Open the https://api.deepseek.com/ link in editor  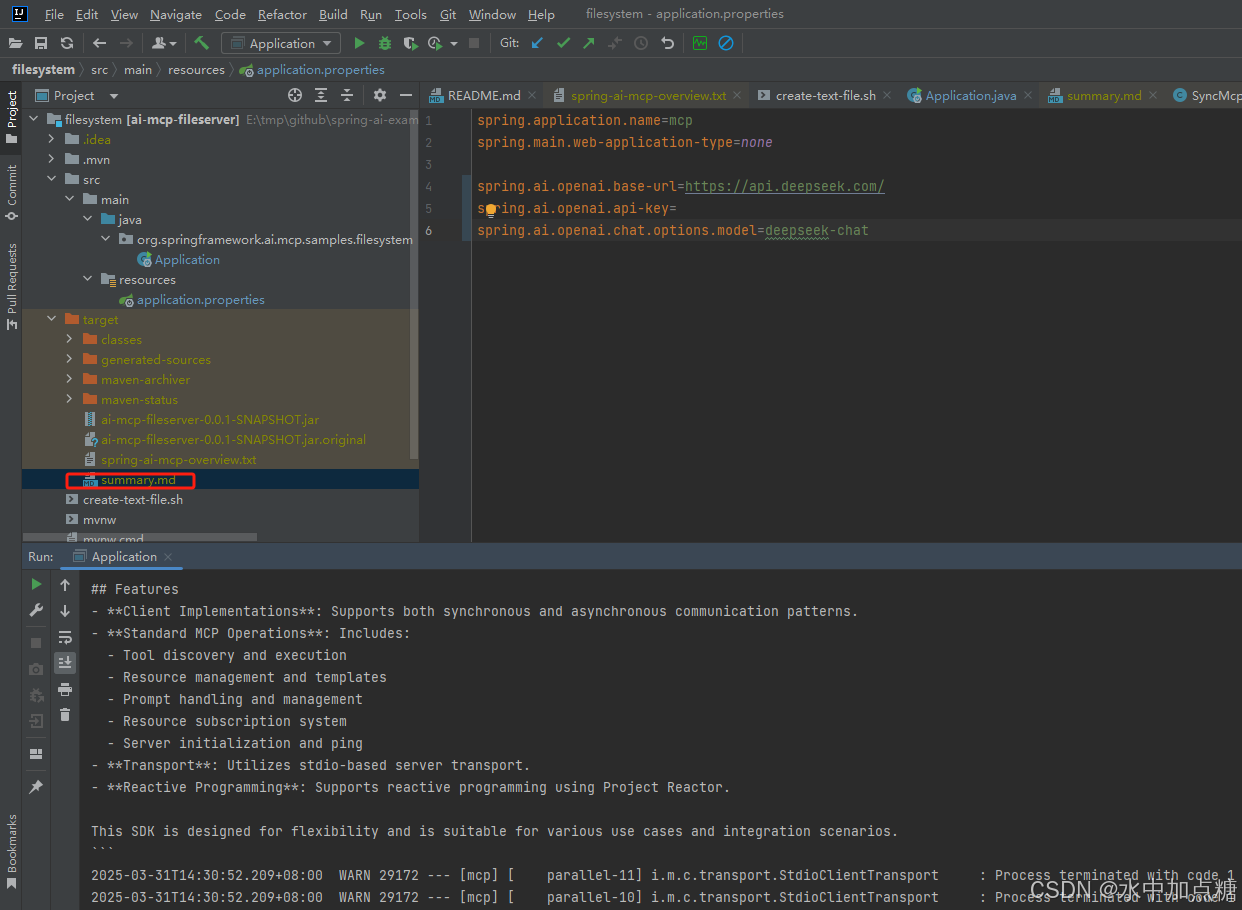click(785, 186)
